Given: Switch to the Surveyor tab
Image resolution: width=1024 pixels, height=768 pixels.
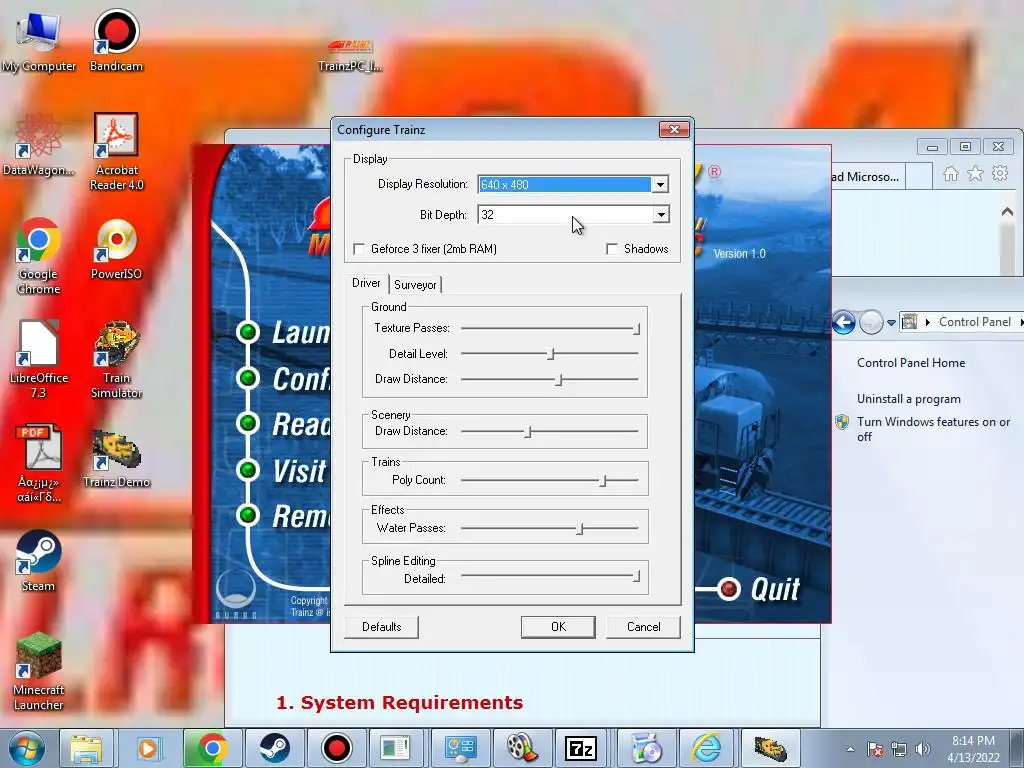Looking at the screenshot, I should (415, 285).
